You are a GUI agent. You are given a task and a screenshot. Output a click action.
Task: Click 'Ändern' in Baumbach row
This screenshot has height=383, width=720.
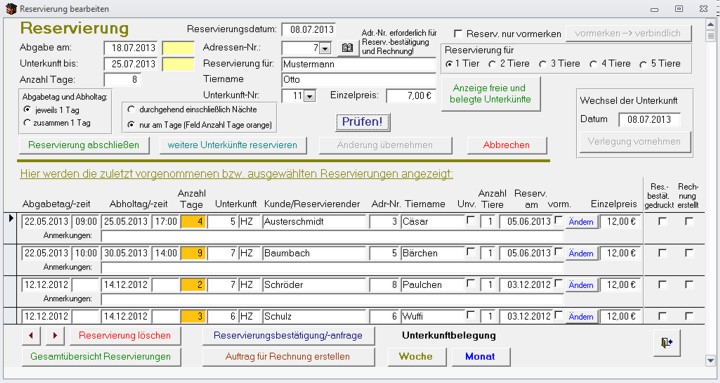click(x=581, y=253)
